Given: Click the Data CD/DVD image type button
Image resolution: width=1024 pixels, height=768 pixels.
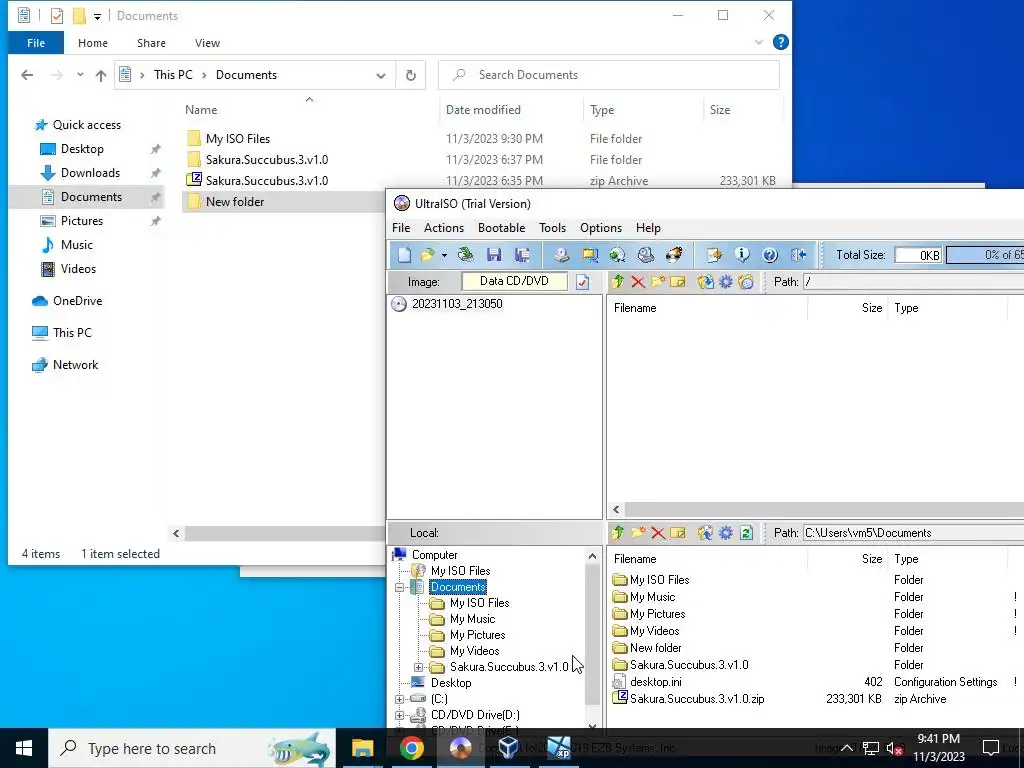Looking at the screenshot, I should click(514, 281).
